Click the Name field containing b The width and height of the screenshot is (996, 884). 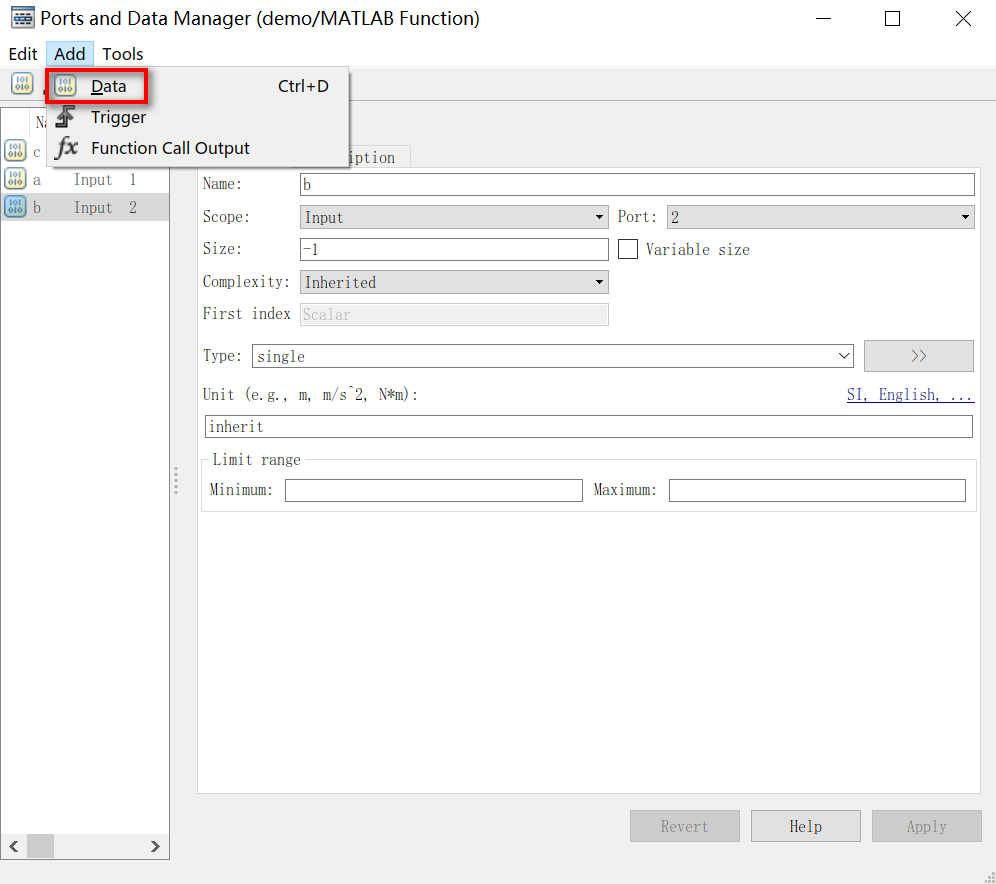(637, 185)
